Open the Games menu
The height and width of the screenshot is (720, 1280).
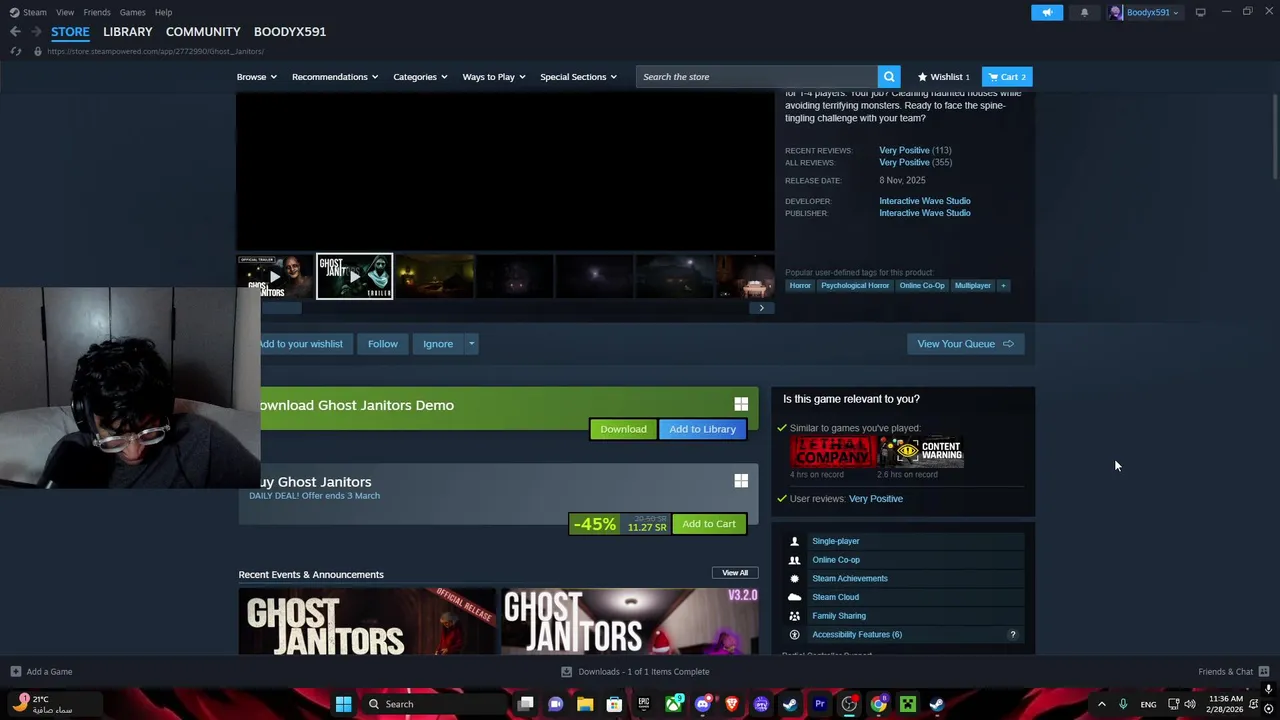[x=132, y=12]
